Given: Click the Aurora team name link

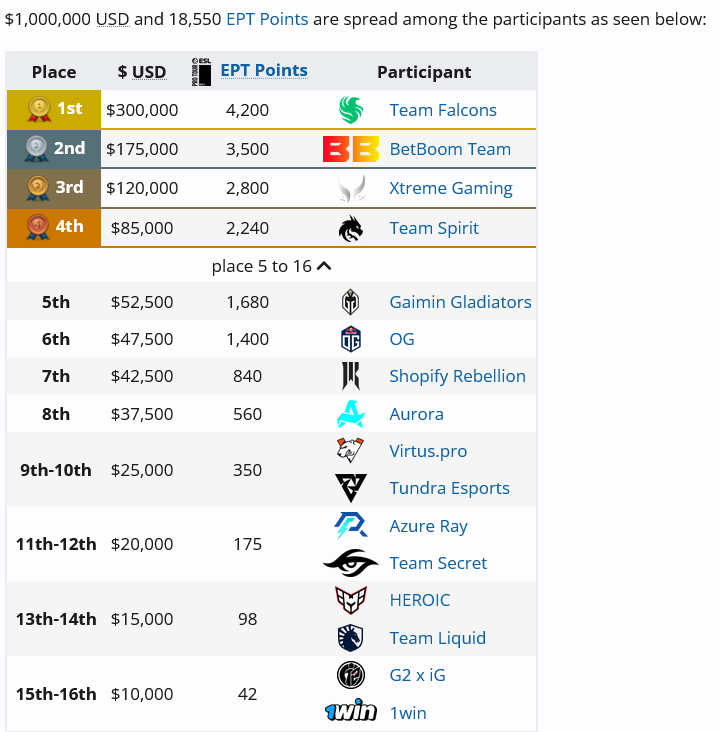Looking at the screenshot, I should click(416, 414).
